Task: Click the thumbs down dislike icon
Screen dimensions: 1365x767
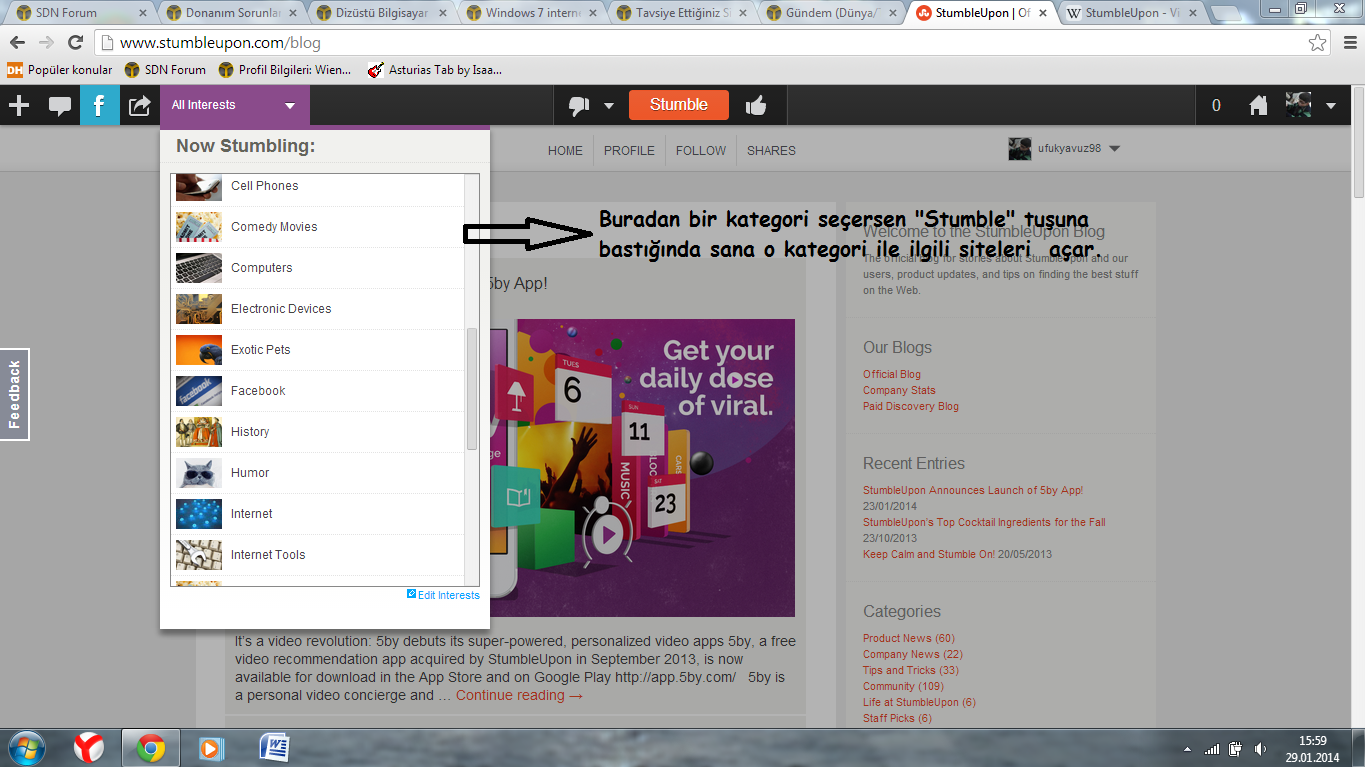Action: pyautogui.click(x=579, y=105)
